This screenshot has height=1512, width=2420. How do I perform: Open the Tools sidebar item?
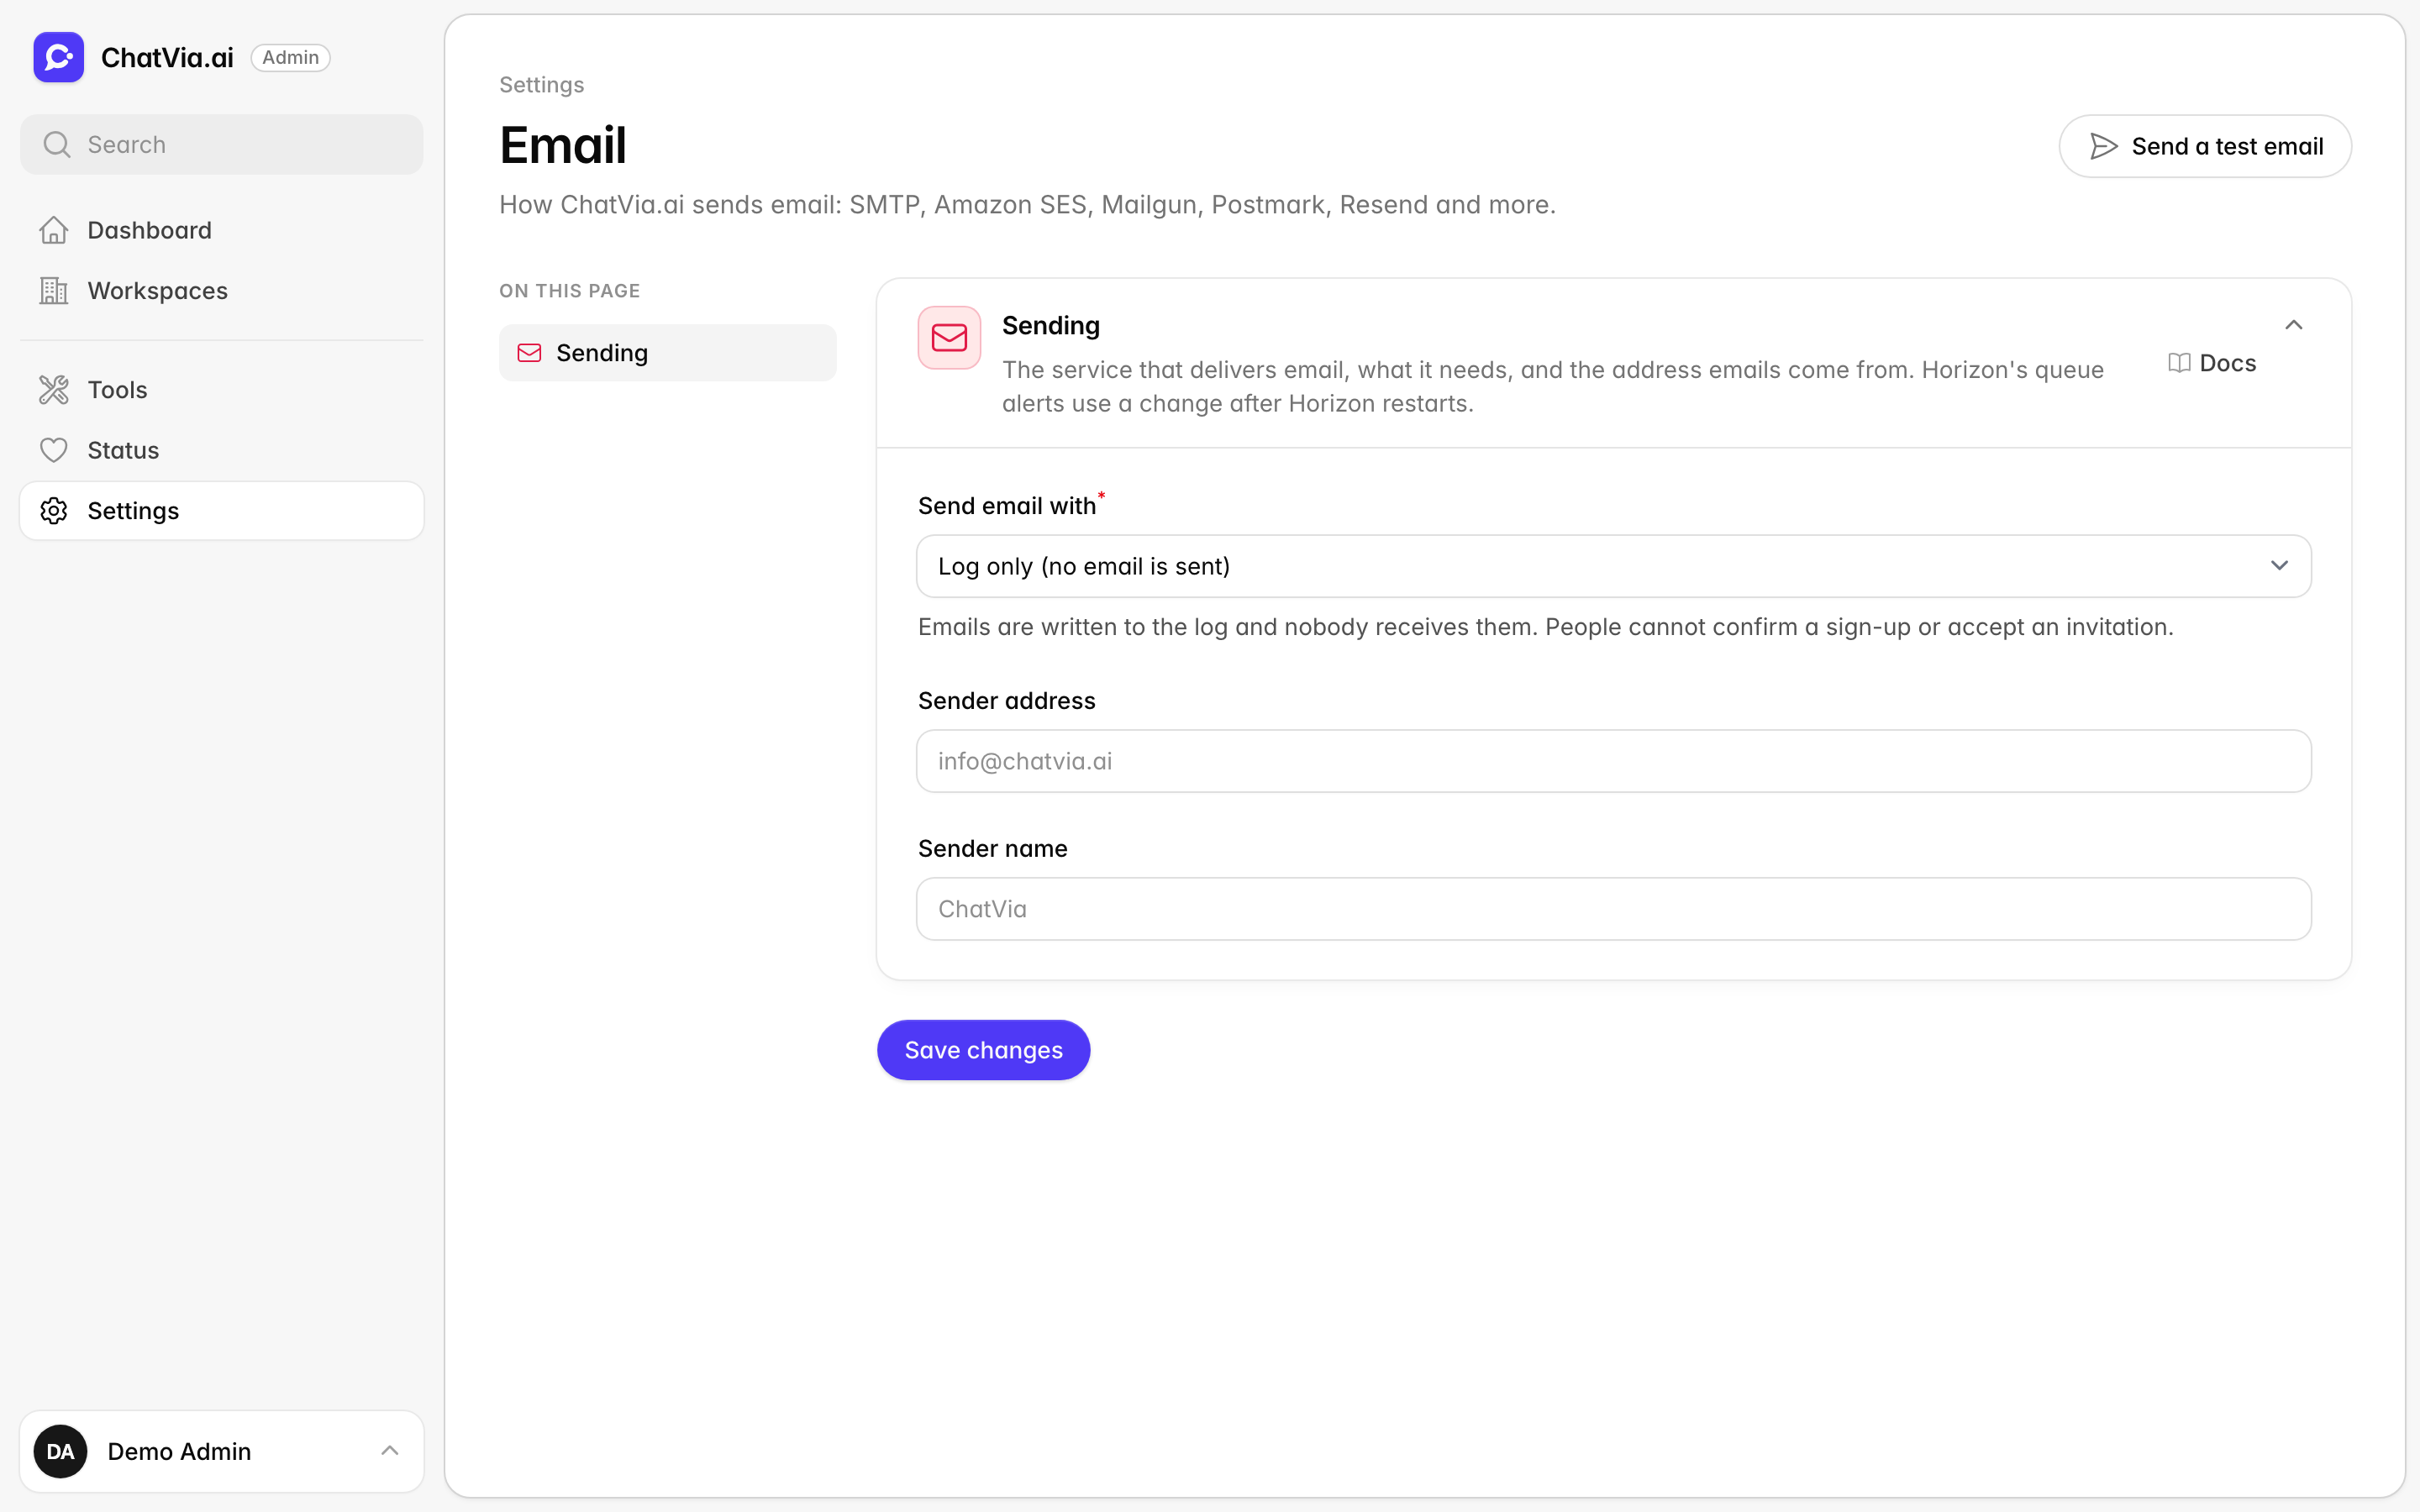(222, 390)
